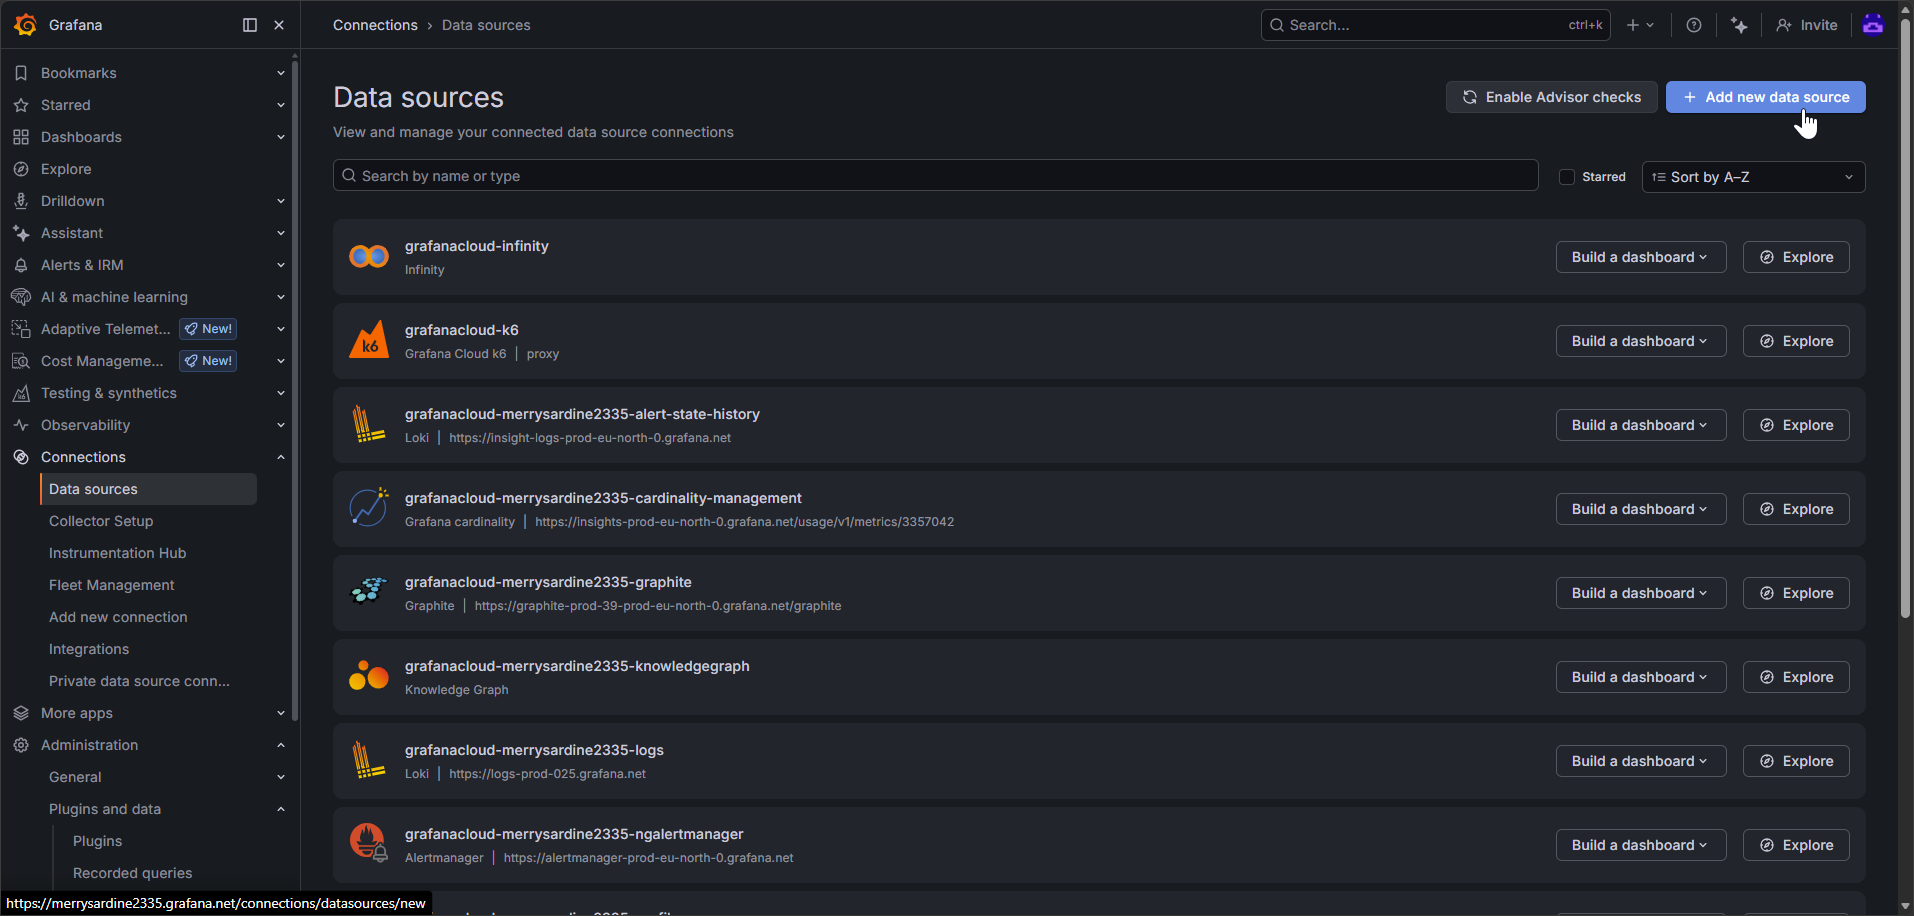Click the Drilldown icon in sidebar
The width and height of the screenshot is (1914, 916).
(x=21, y=201)
